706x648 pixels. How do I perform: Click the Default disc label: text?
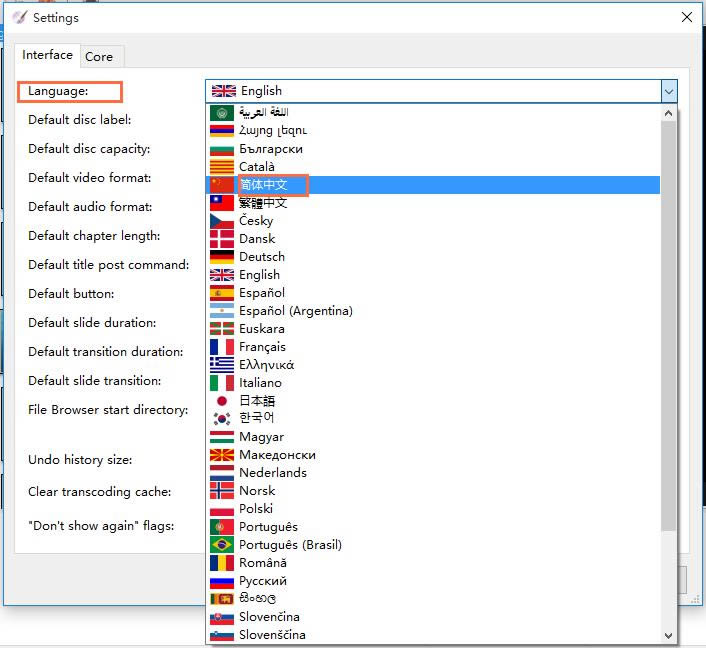80,120
